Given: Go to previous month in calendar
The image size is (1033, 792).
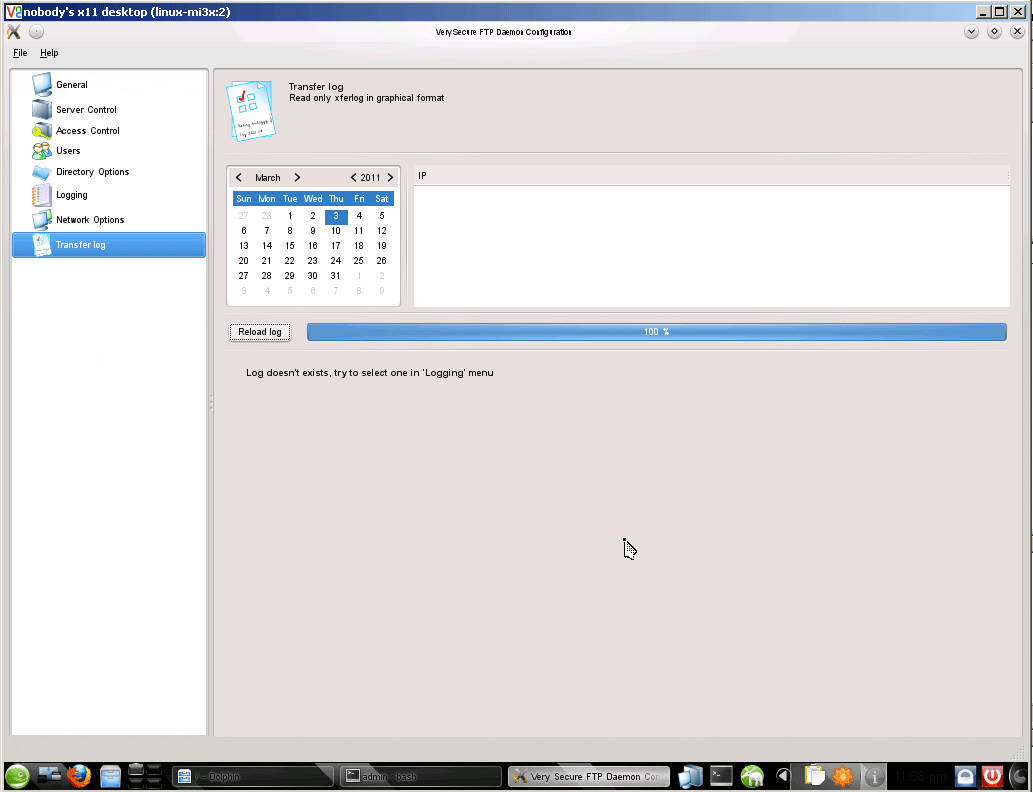Looking at the screenshot, I should pyautogui.click(x=238, y=177).
